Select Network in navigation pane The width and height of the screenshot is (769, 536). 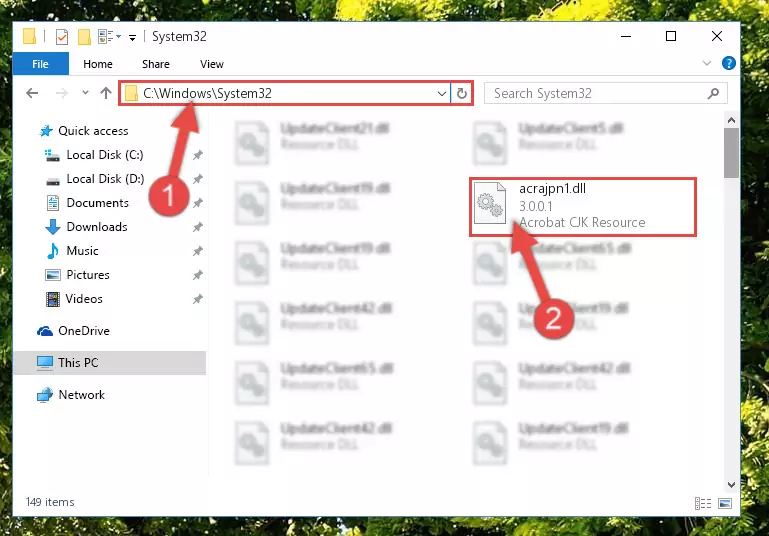tap(81, 395)
